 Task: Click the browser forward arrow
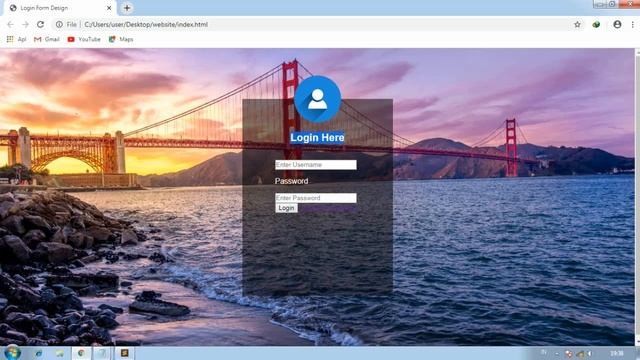click(25, 24)
